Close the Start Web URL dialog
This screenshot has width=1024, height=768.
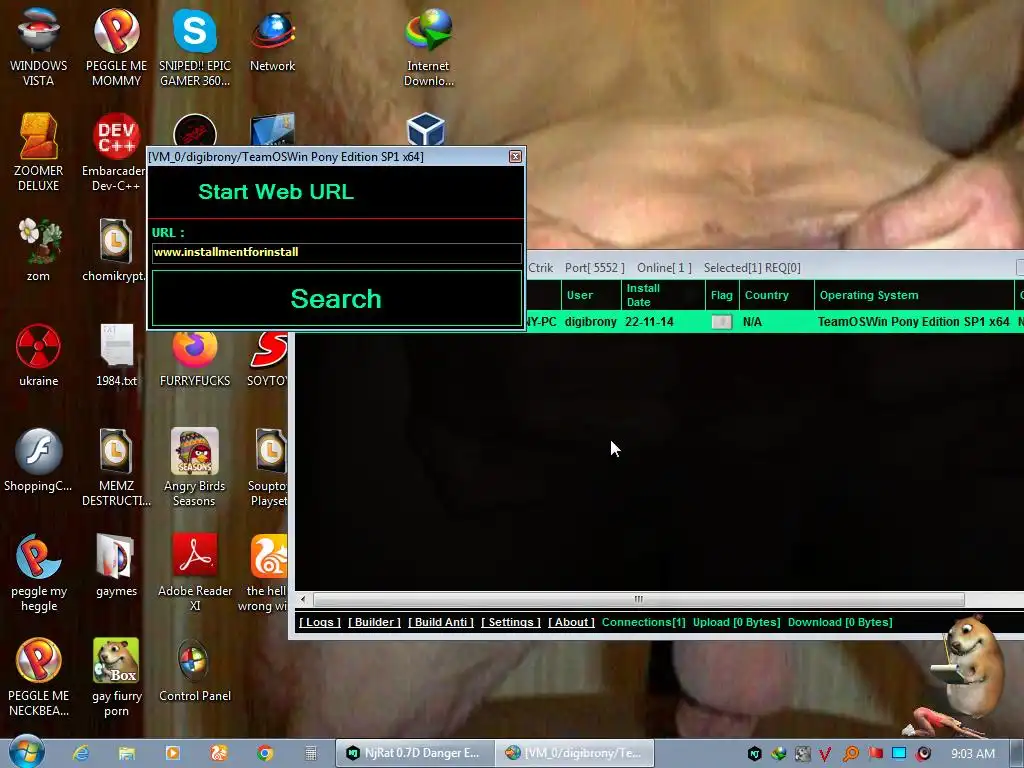[x=515, y=157]
